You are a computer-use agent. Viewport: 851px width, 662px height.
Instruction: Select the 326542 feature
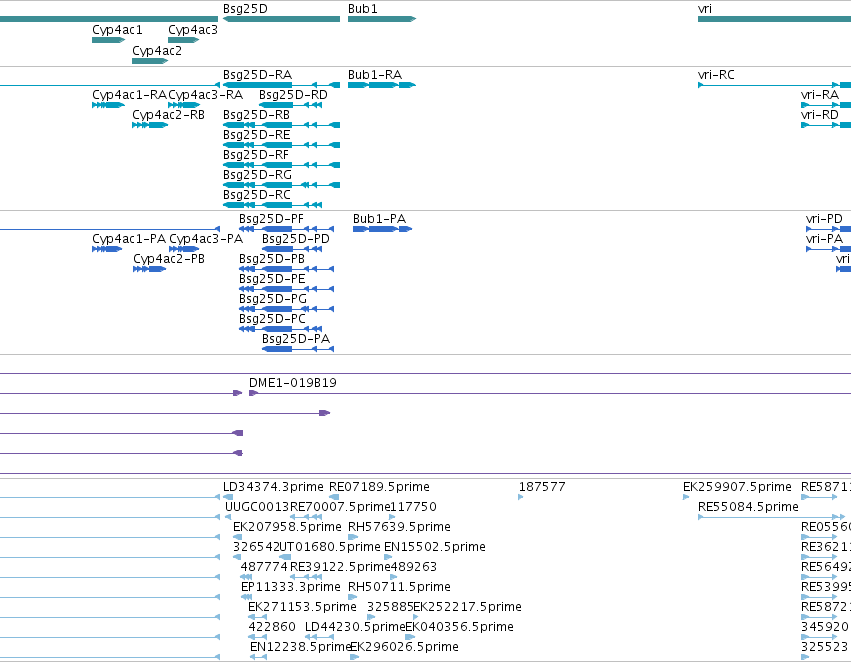pos(237,557)
